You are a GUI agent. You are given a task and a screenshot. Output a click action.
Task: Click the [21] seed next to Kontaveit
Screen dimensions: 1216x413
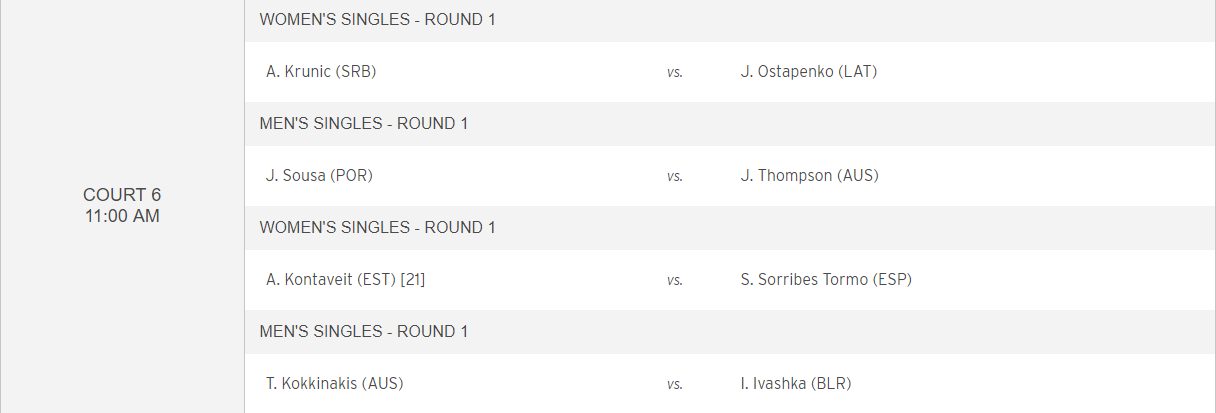[x=413, y=279]
